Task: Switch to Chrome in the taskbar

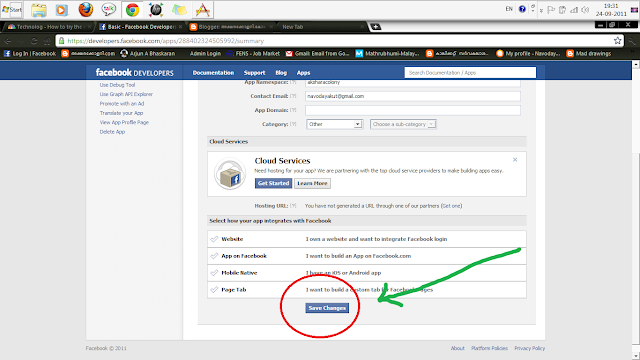Action: [x=132, y=9]
